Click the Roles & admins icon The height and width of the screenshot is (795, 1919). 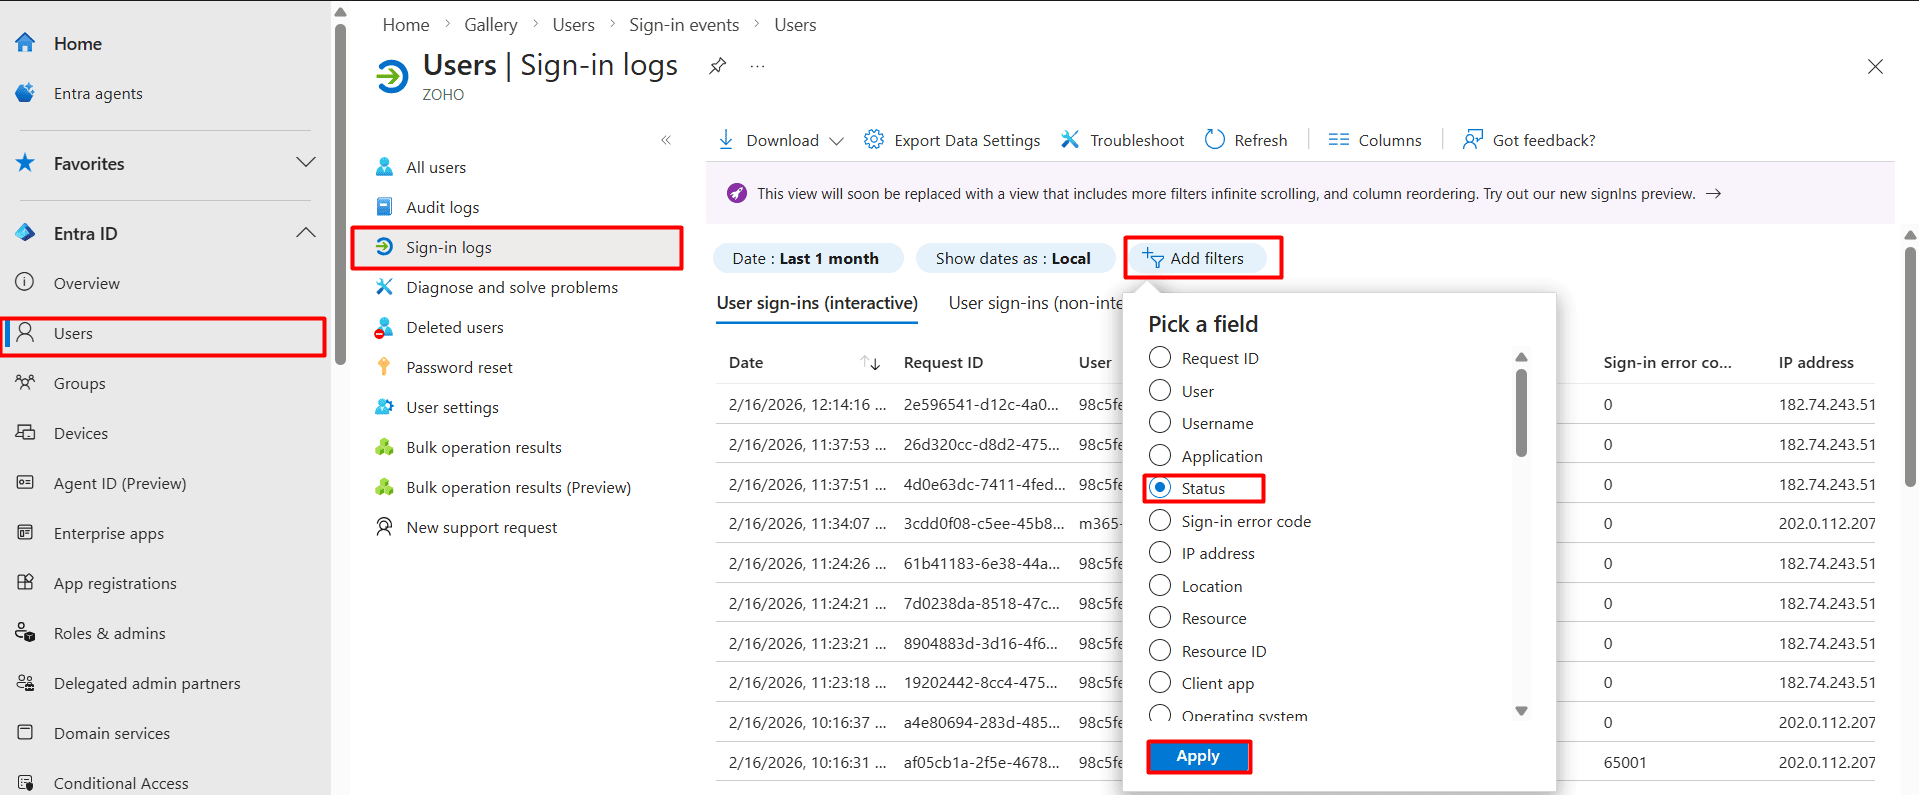tap(25, 632)
